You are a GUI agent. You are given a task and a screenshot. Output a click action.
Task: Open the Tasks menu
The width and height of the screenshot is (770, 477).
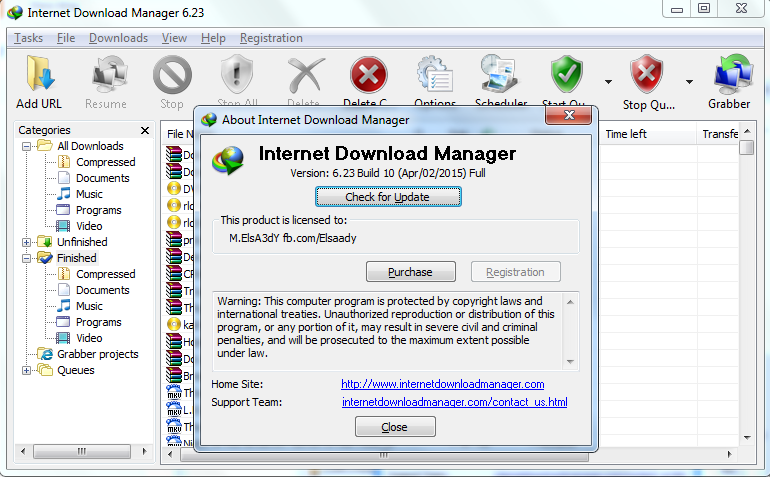pos(28,38)
